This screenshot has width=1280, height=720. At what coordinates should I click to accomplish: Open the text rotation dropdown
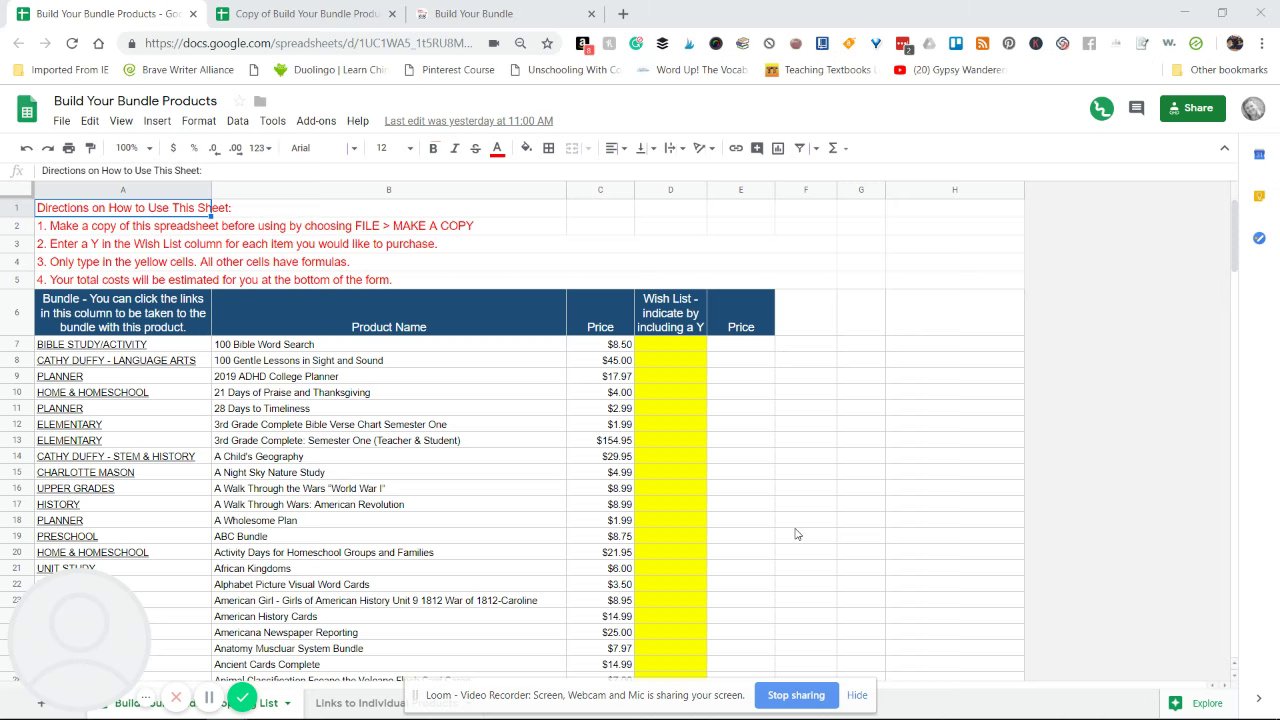pos(703,148)
